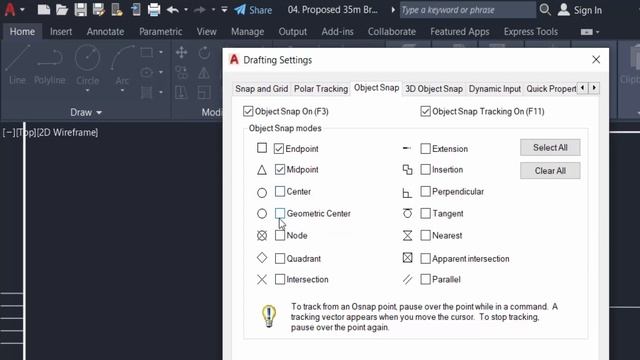Click the Clear All button
640x360 pixels.
pyautogui.click(x=550, y=171)
